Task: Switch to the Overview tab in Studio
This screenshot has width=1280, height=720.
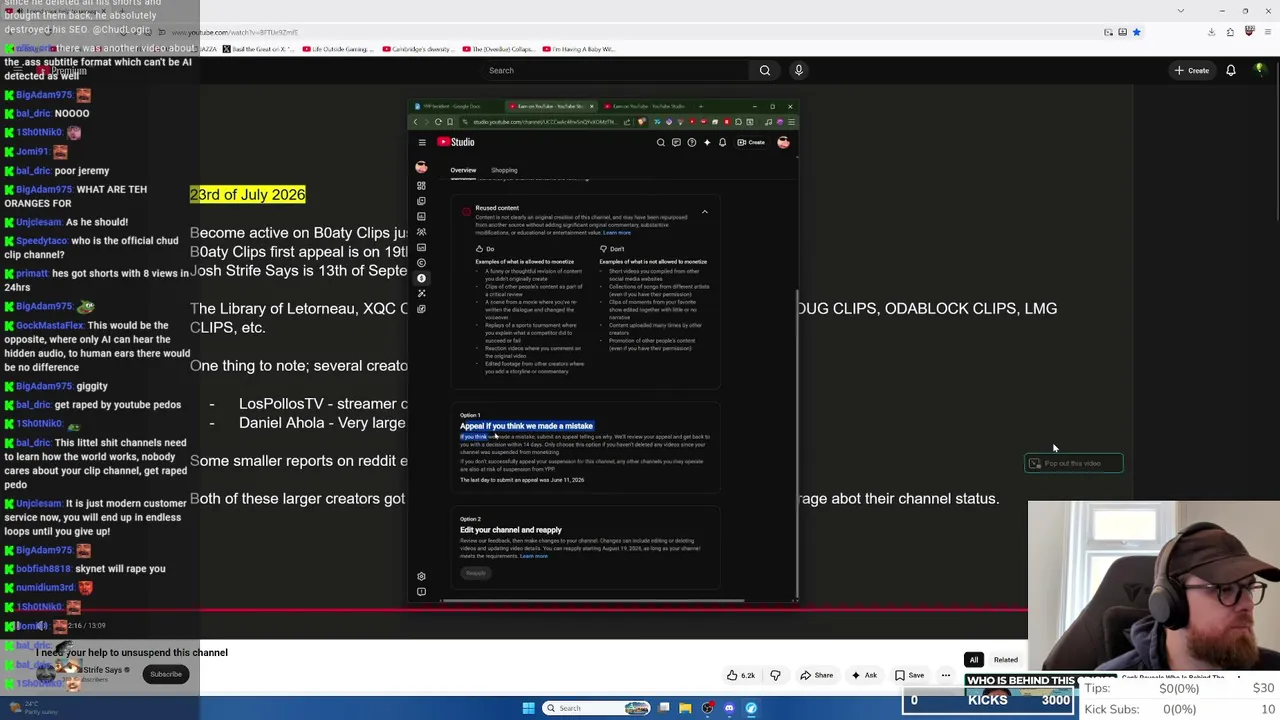Action: tap(463, 170)
